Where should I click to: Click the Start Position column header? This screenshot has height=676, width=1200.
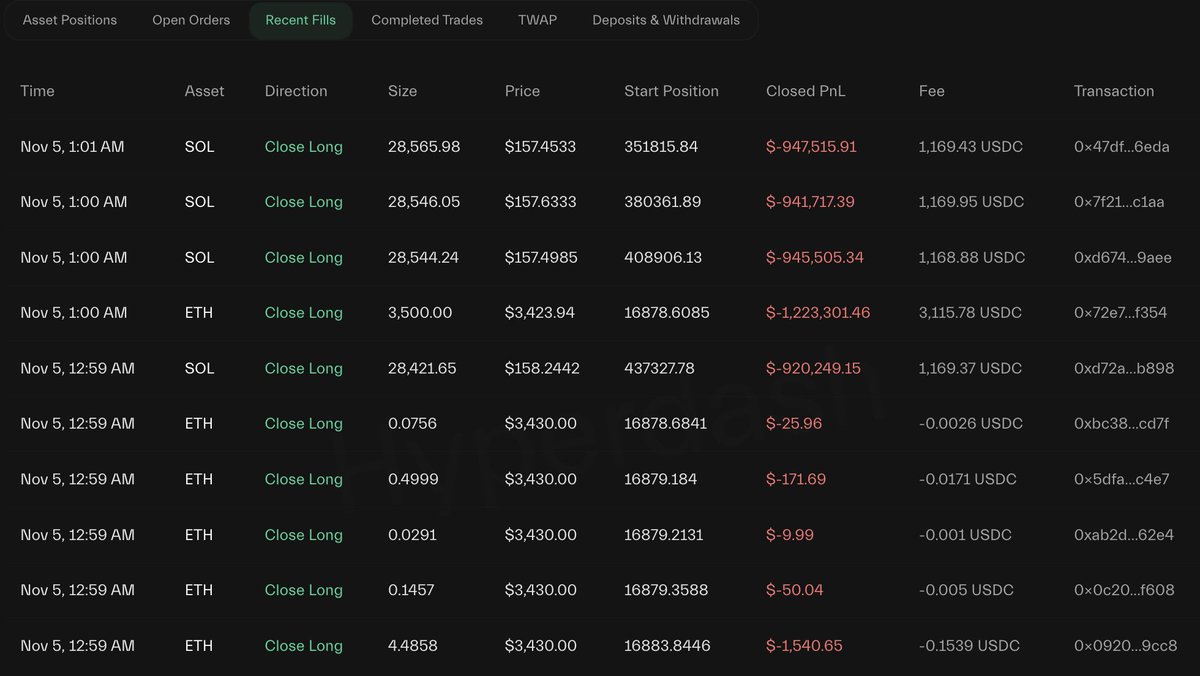(x=671, y=91)
